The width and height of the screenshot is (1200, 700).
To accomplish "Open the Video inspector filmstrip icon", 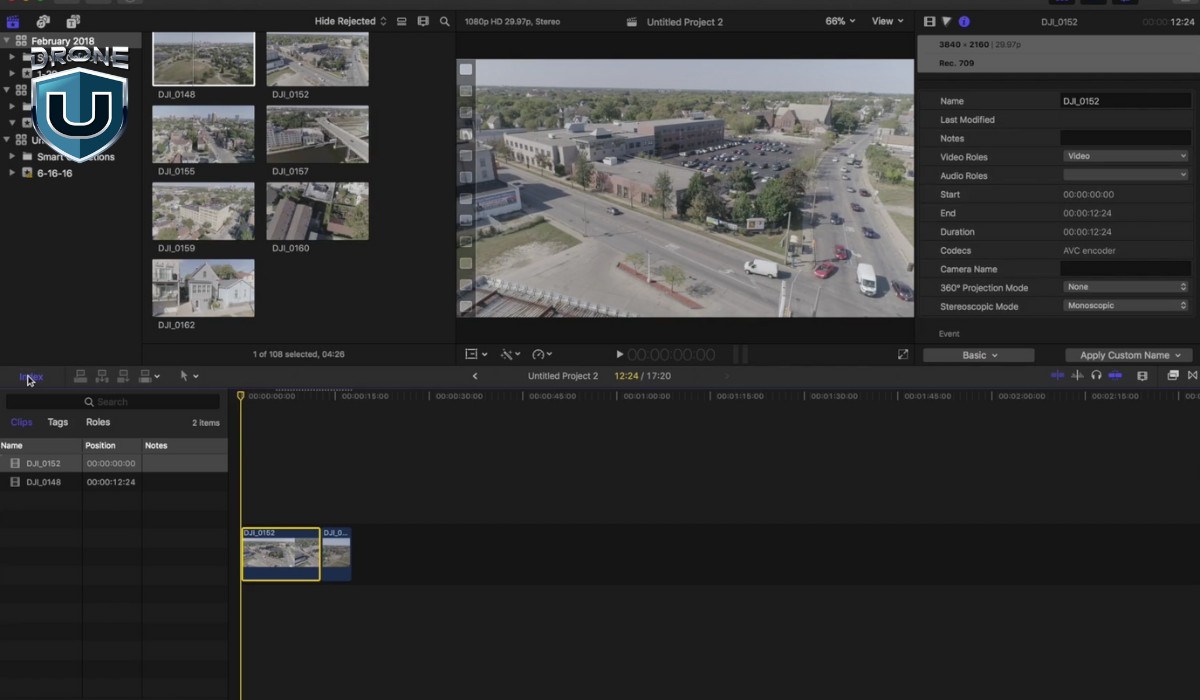I will click(x=930, y=21).
